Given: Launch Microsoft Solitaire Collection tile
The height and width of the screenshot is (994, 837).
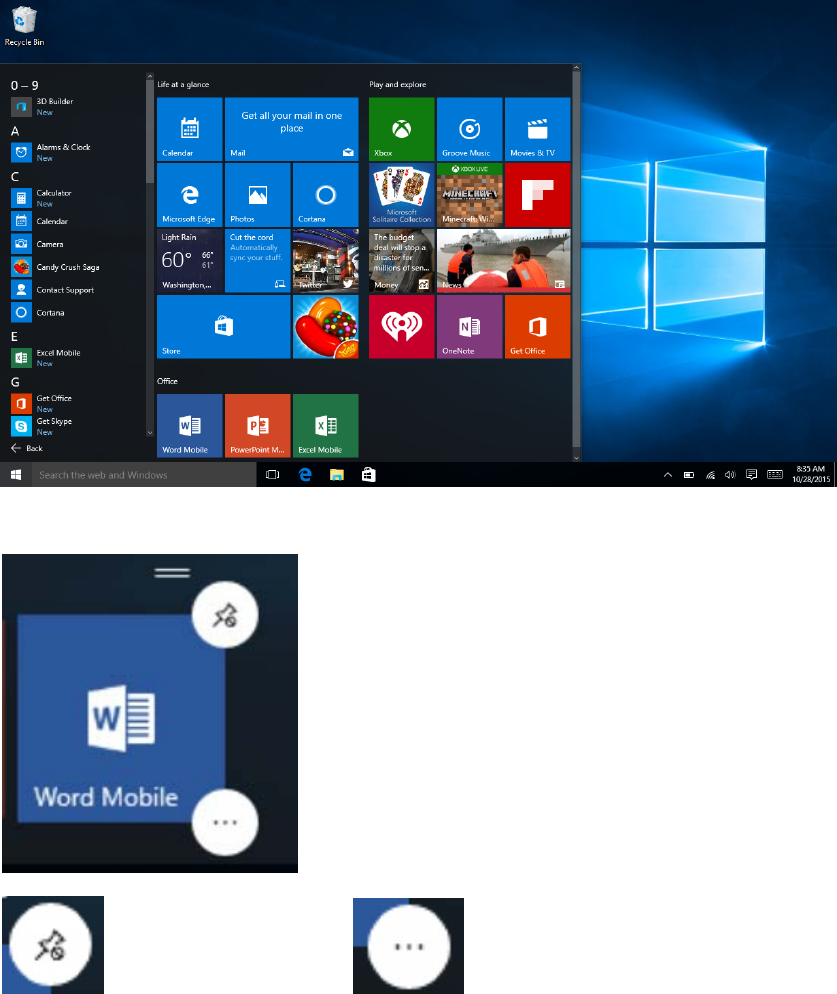Looking at the screenshot, I should point(401,195).
